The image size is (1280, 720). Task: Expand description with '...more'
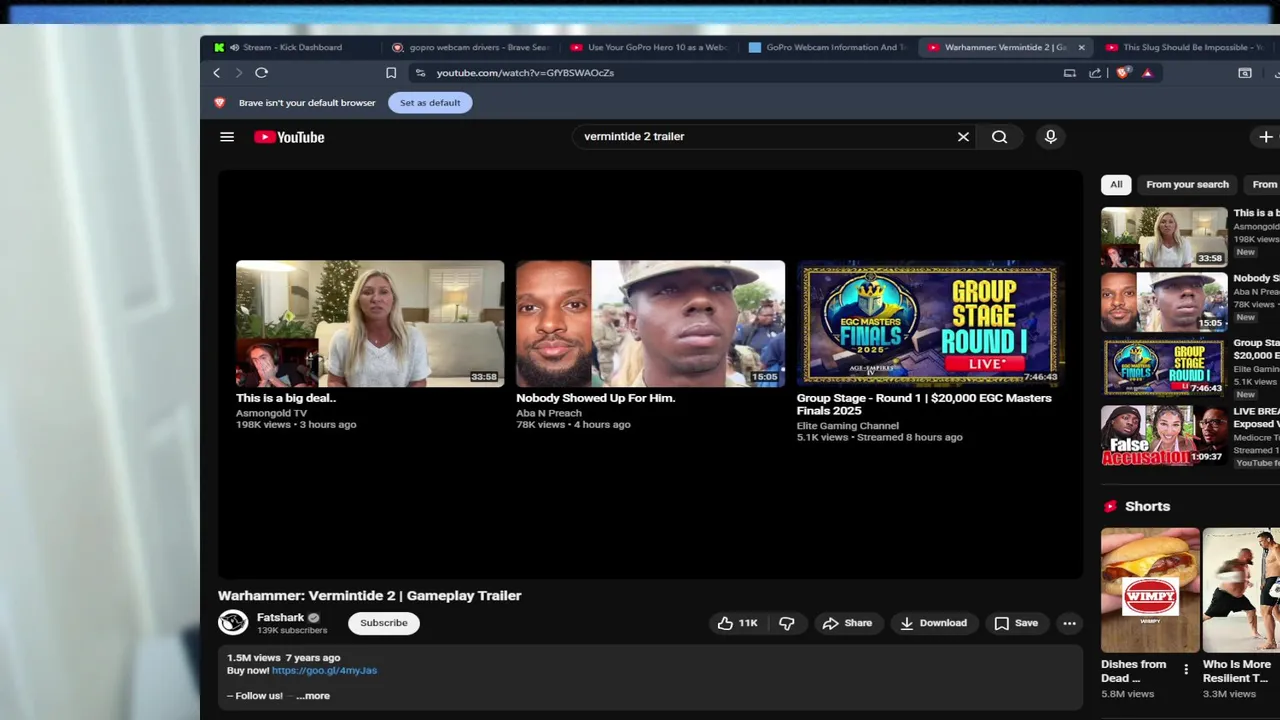click(313, 696)
